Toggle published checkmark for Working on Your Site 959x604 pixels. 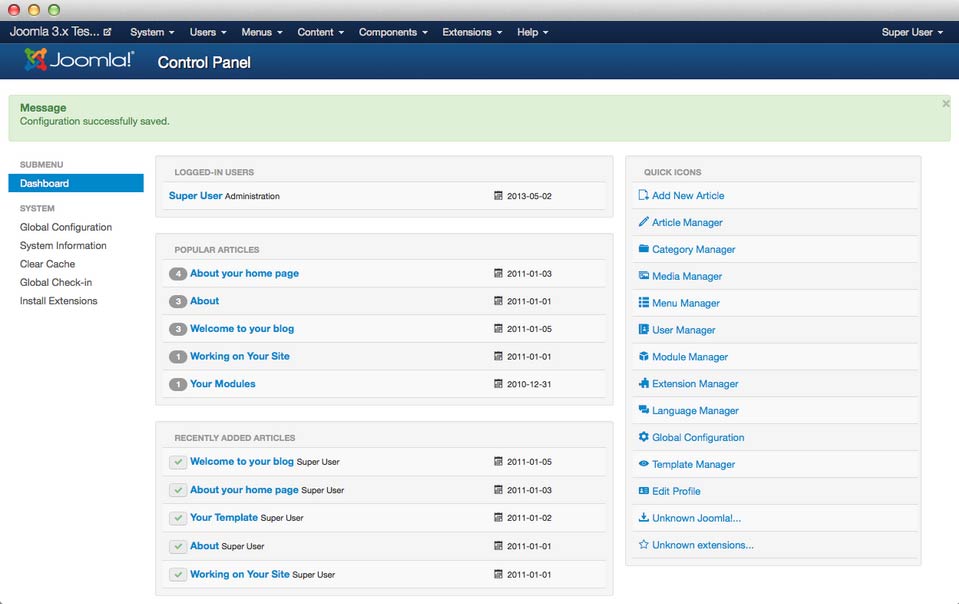point(178,574)
